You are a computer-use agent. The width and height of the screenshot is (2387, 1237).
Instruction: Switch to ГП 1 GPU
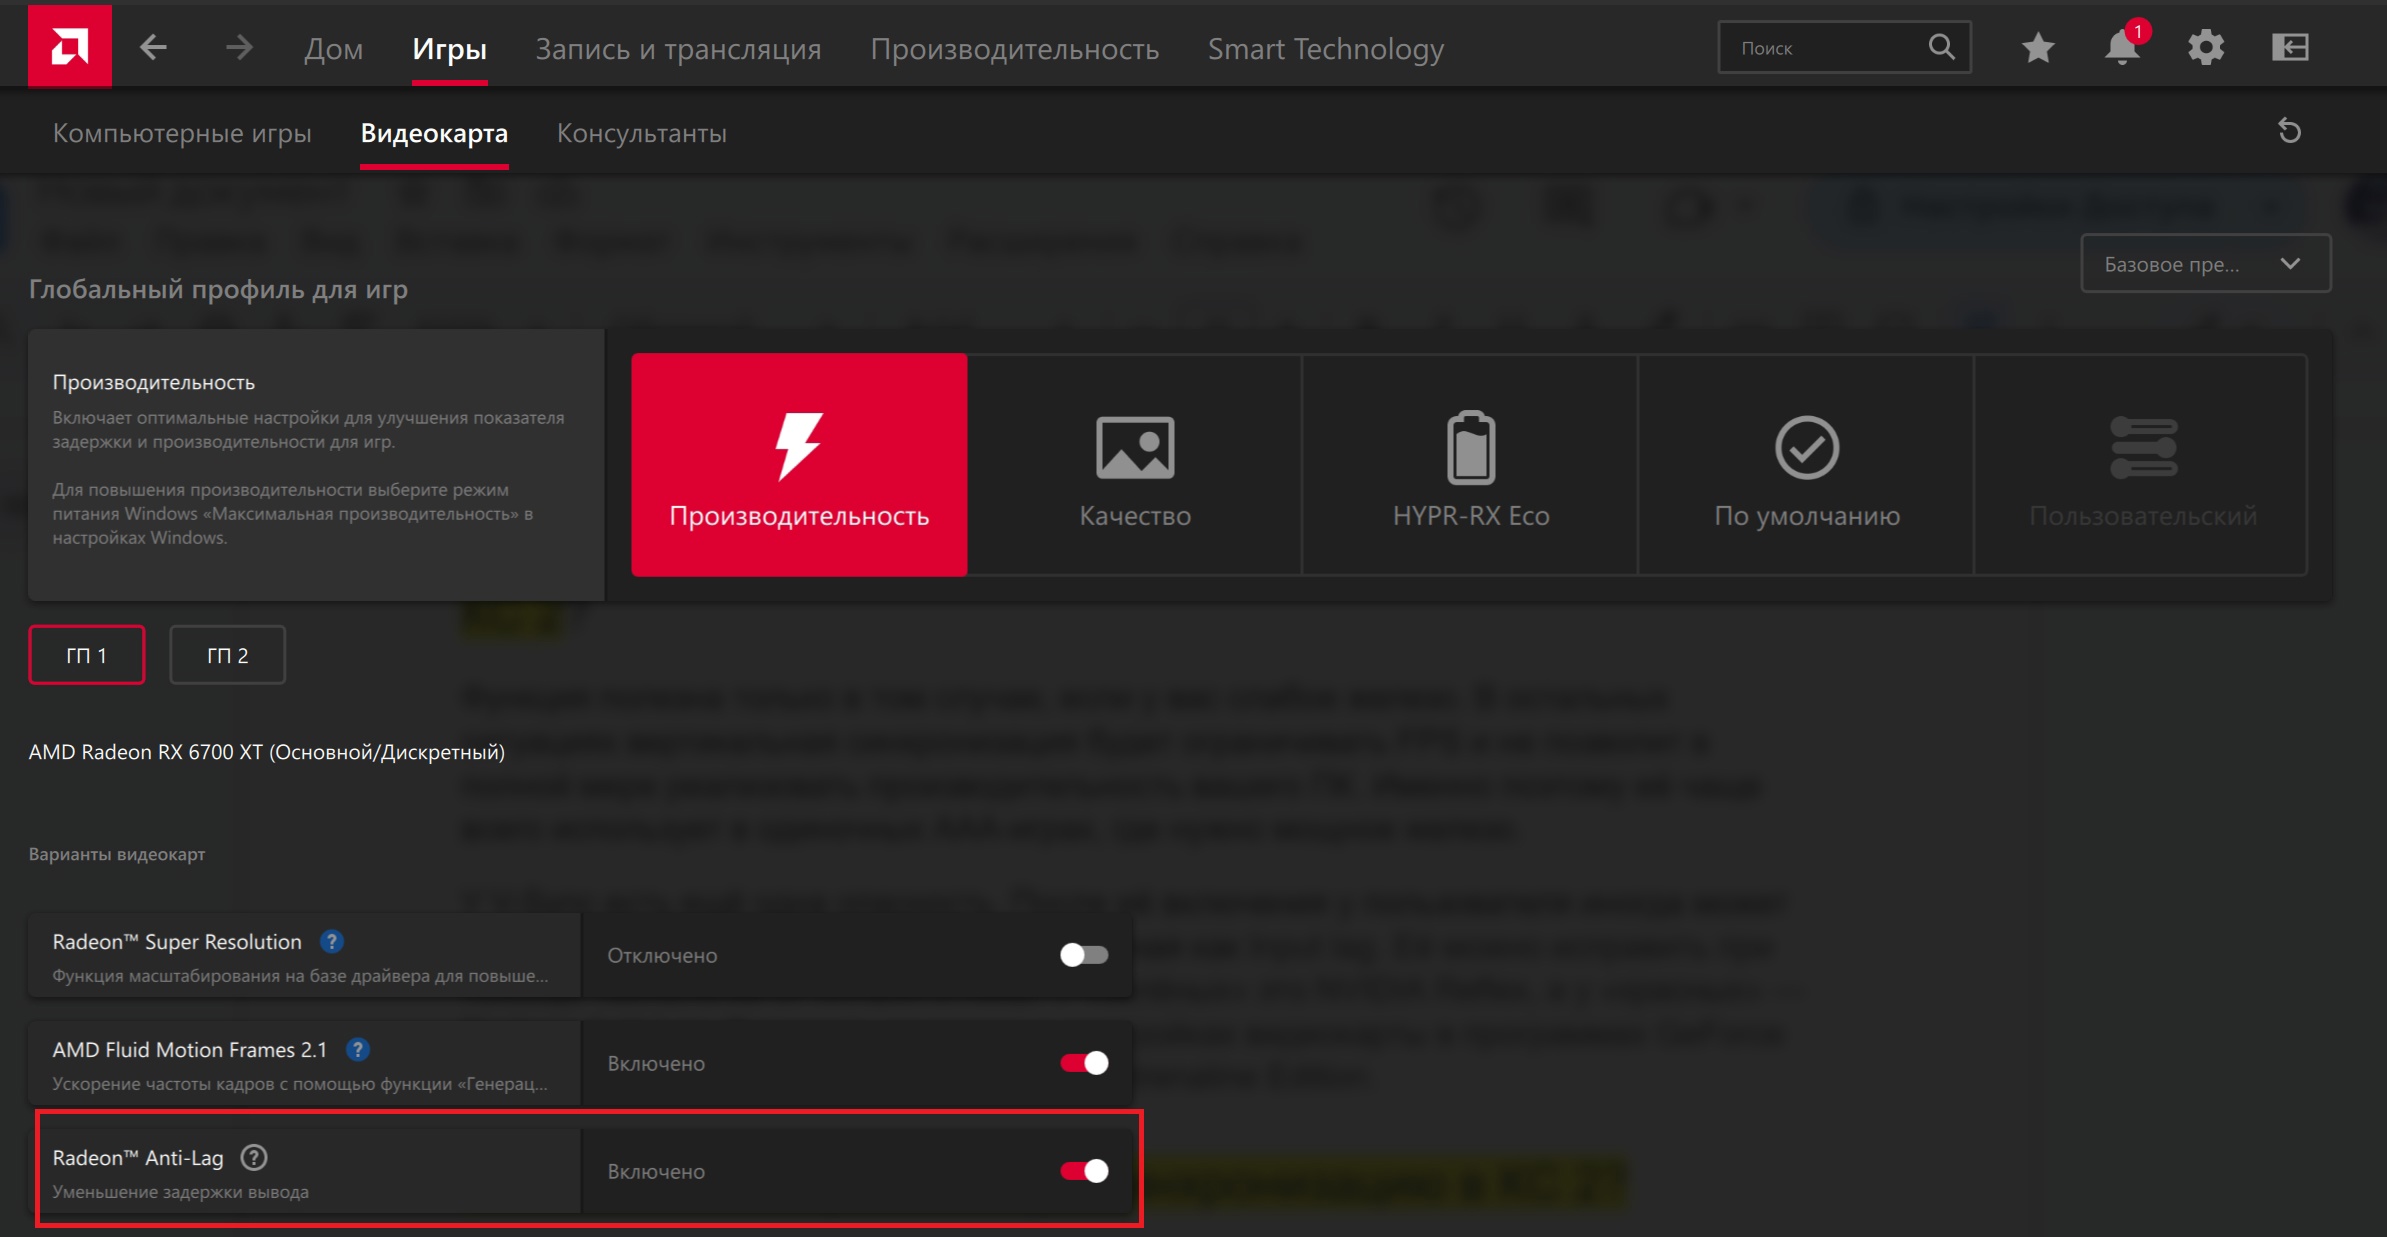[x=87, y=655]
